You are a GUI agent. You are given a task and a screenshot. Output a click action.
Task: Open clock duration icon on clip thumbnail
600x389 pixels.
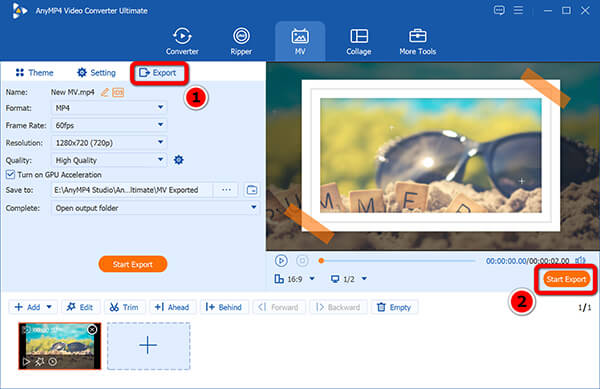coord(53,361)
